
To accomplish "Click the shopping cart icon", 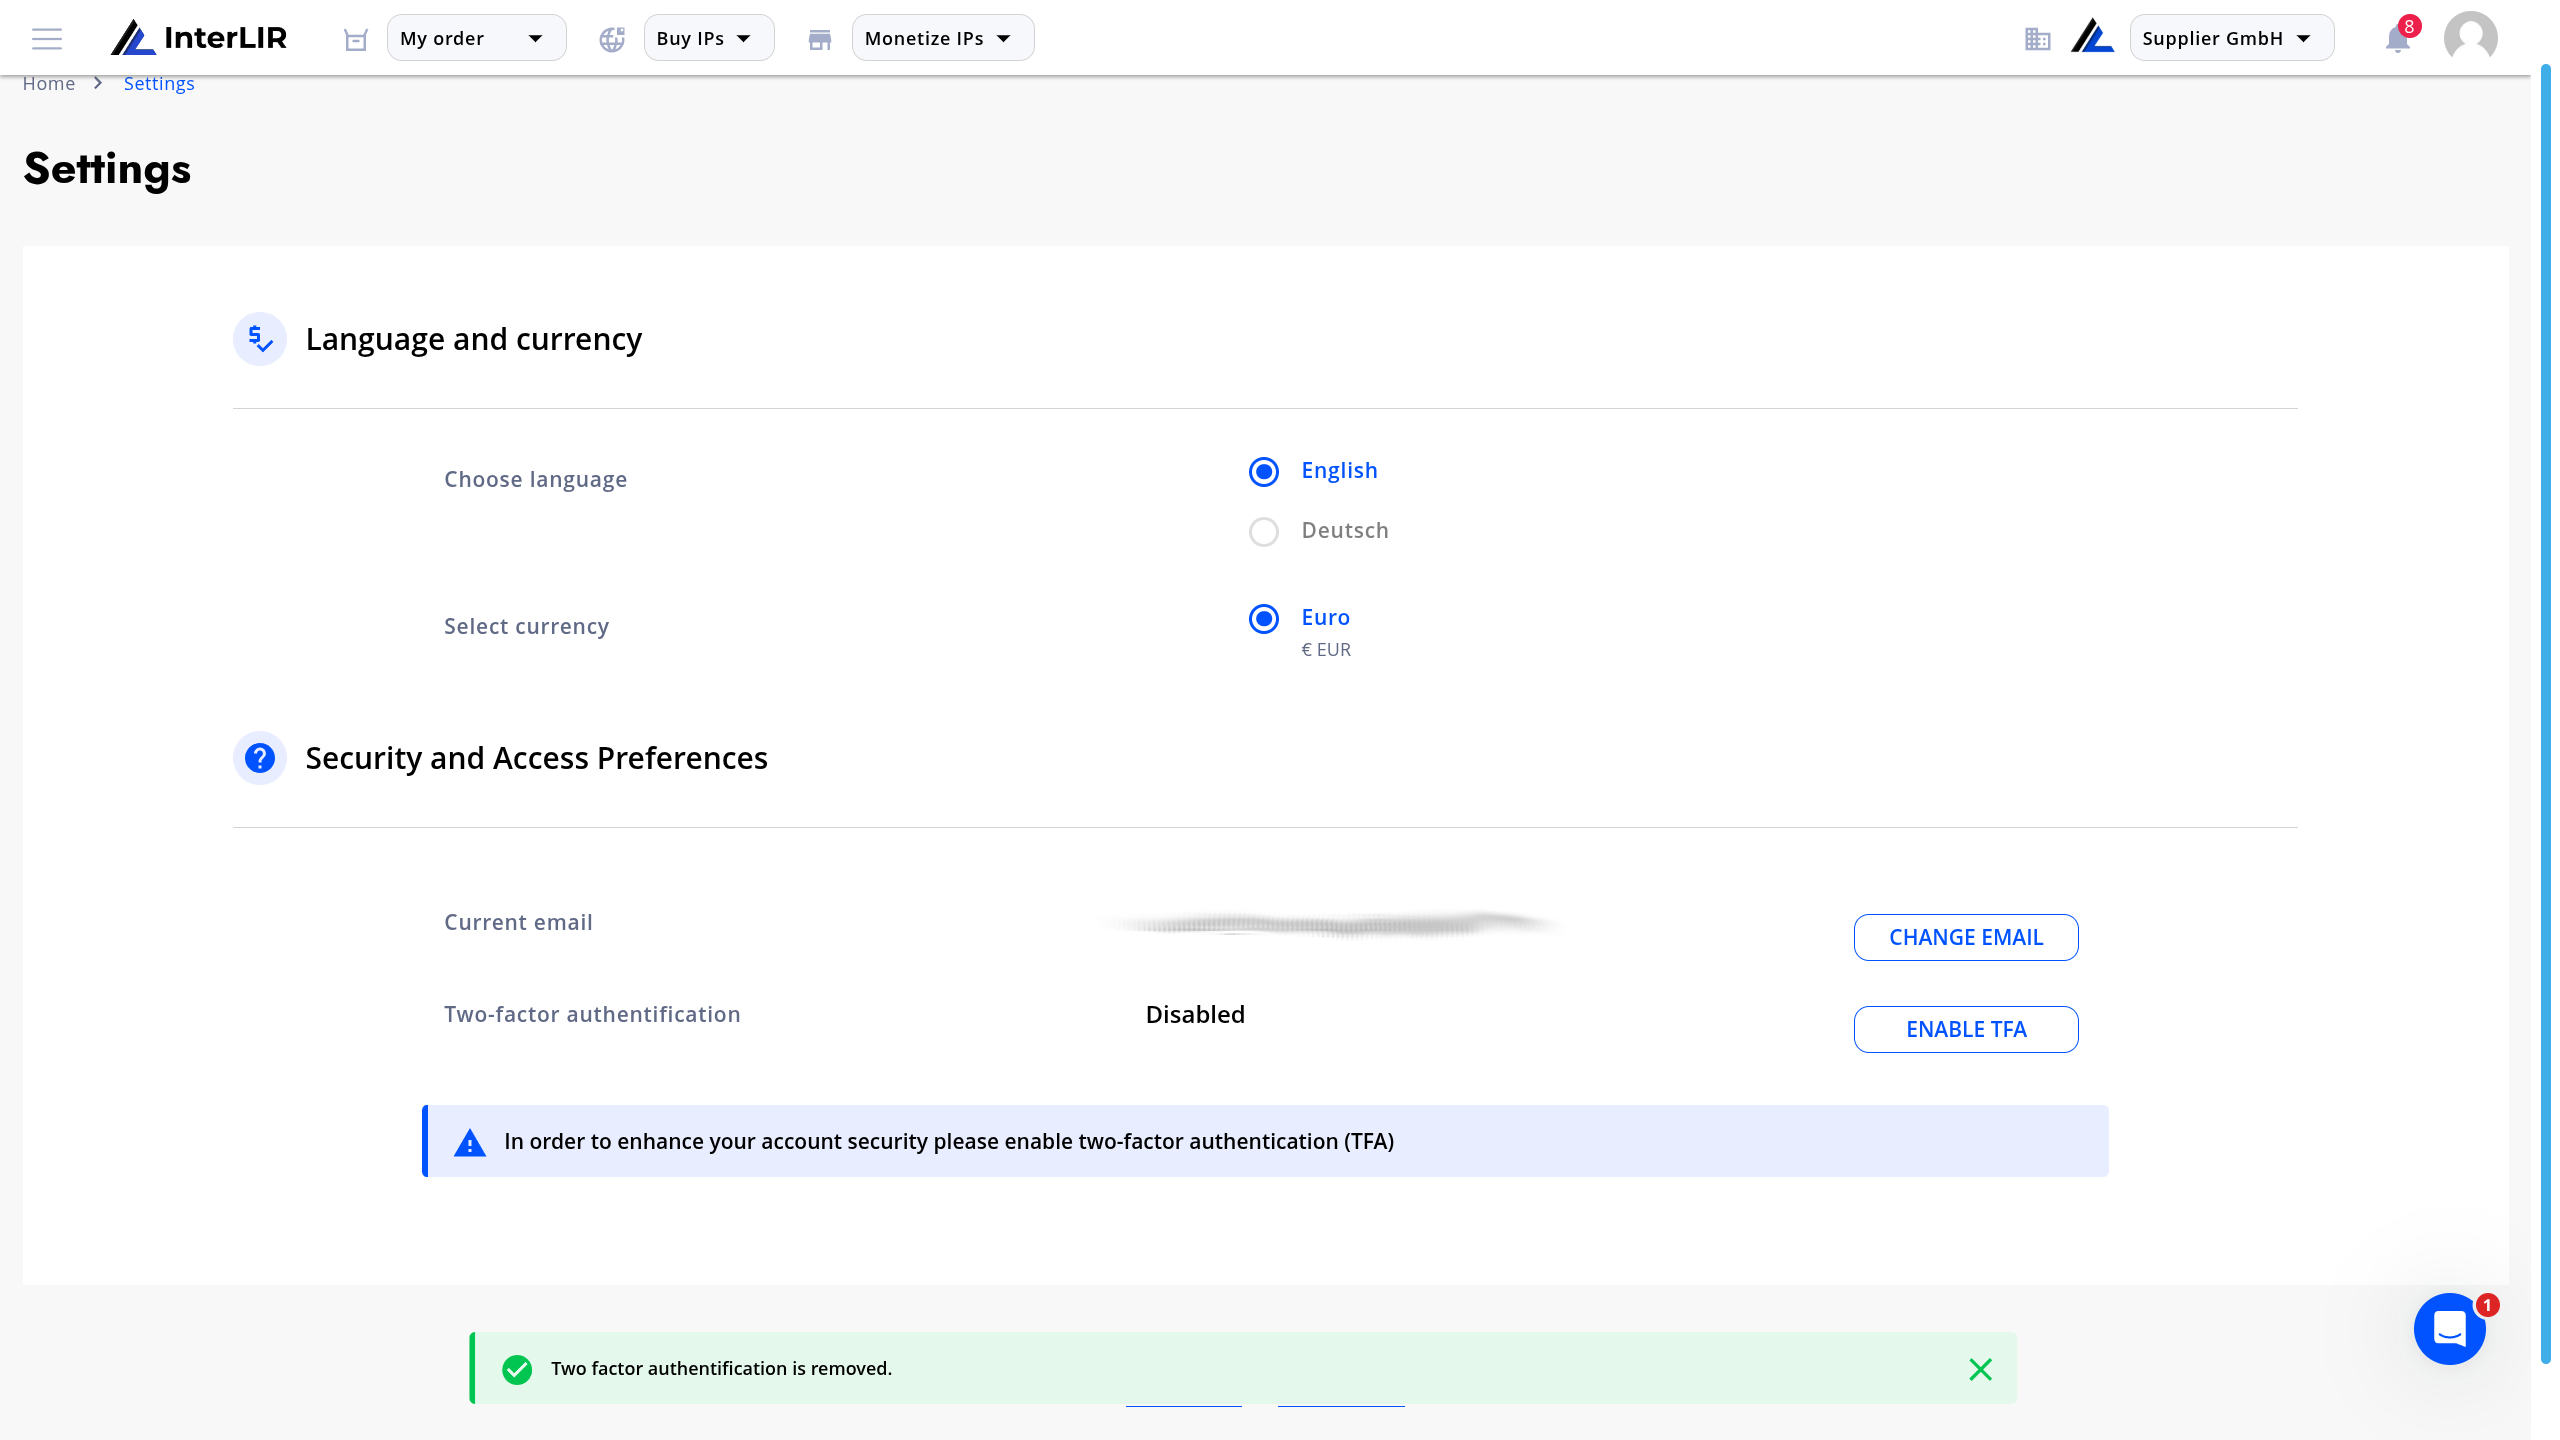I will coord(356,39).
